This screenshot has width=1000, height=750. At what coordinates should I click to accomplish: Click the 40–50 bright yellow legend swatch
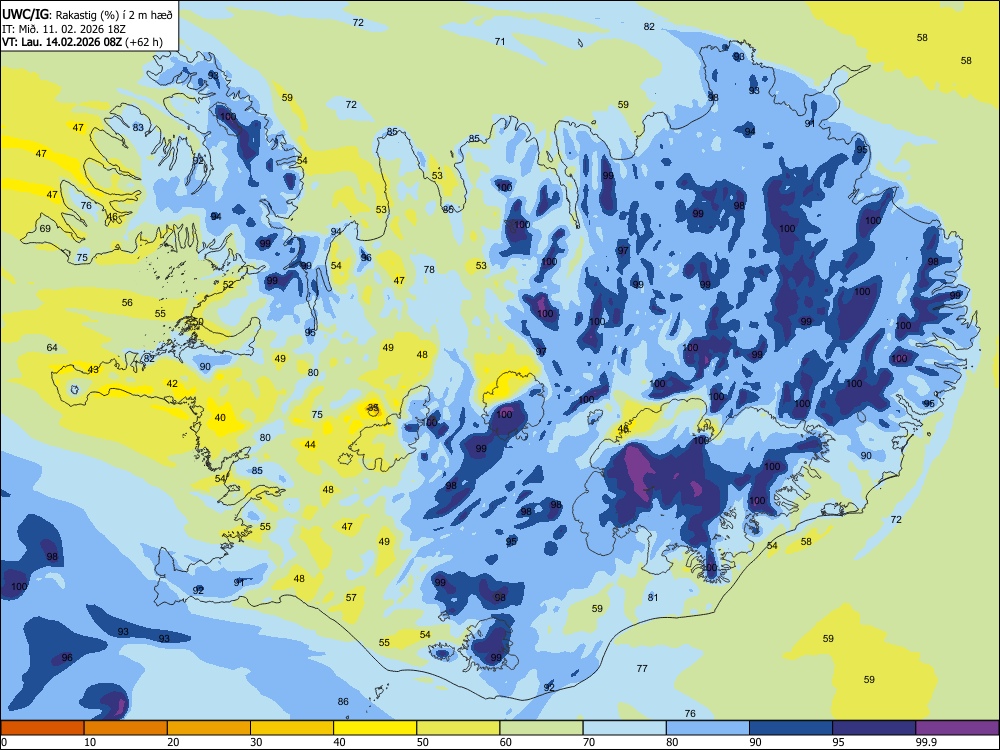[375, 728]
